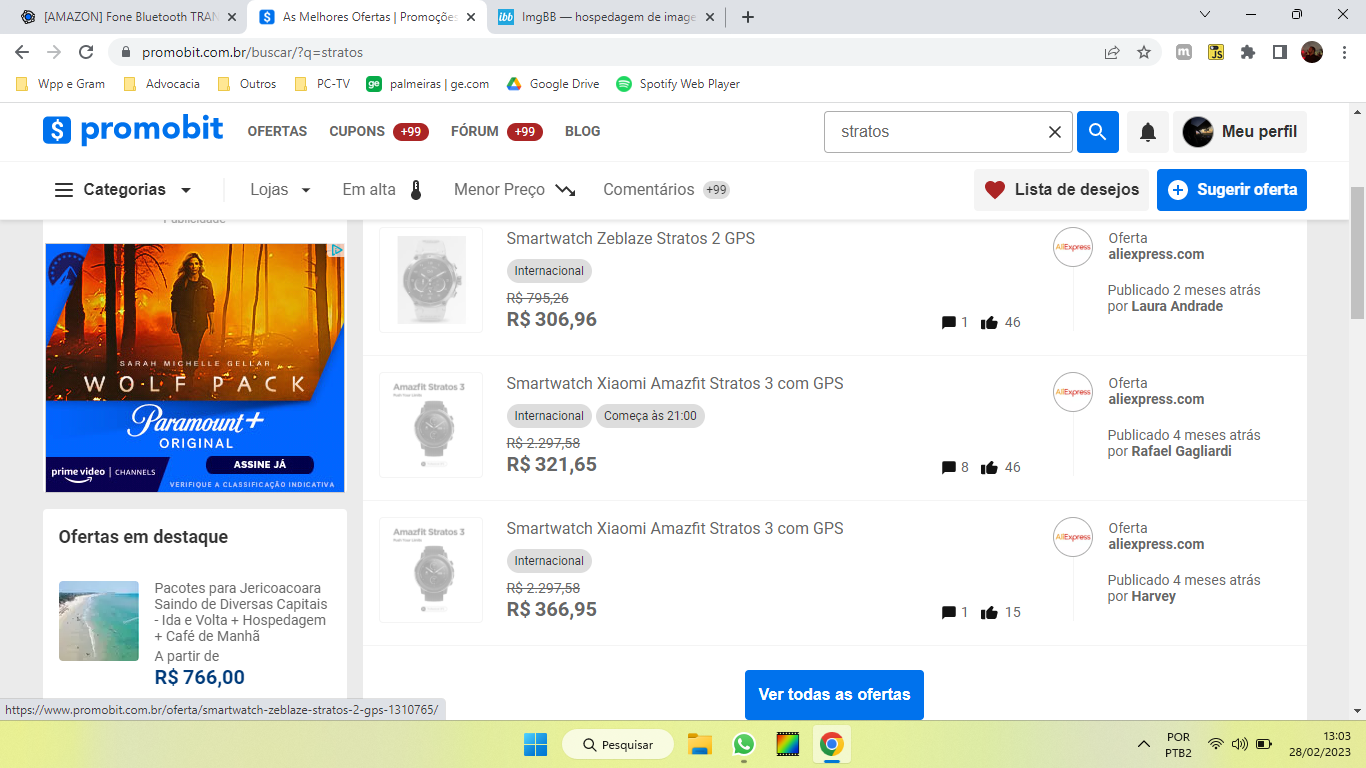1366x768 pixels.
Task: Share this page from address bar
Action: tap(1112, 52)
